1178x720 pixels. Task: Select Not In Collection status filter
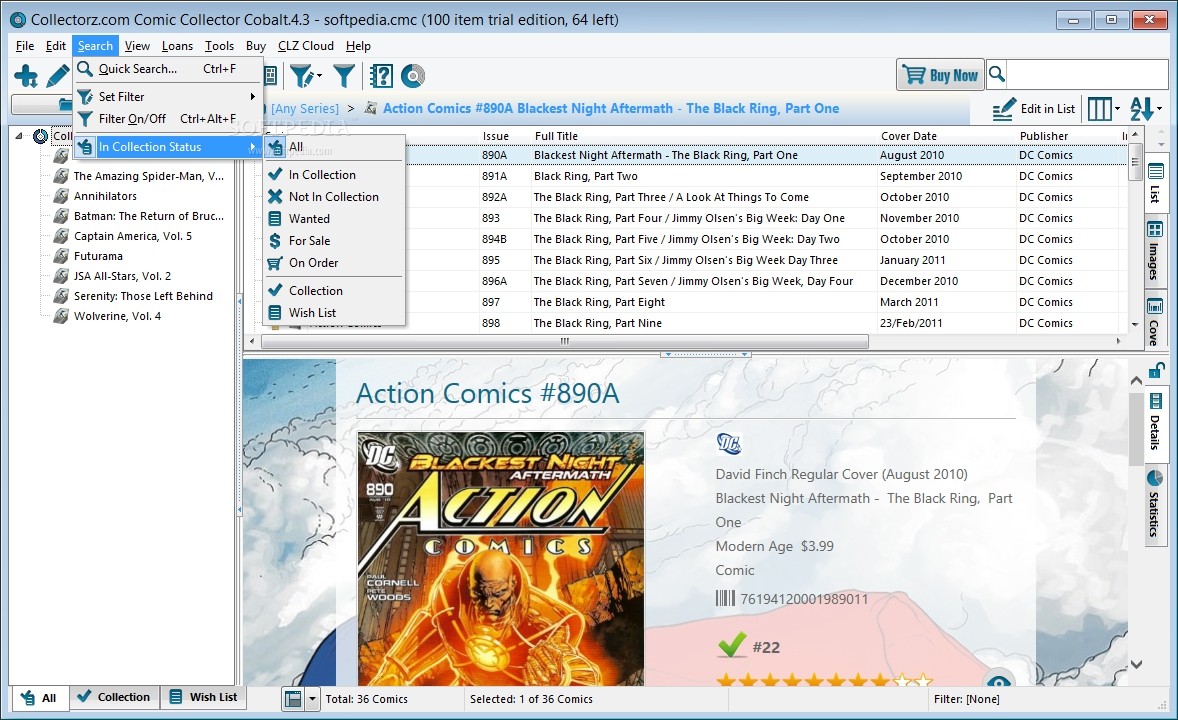[335, 197]
